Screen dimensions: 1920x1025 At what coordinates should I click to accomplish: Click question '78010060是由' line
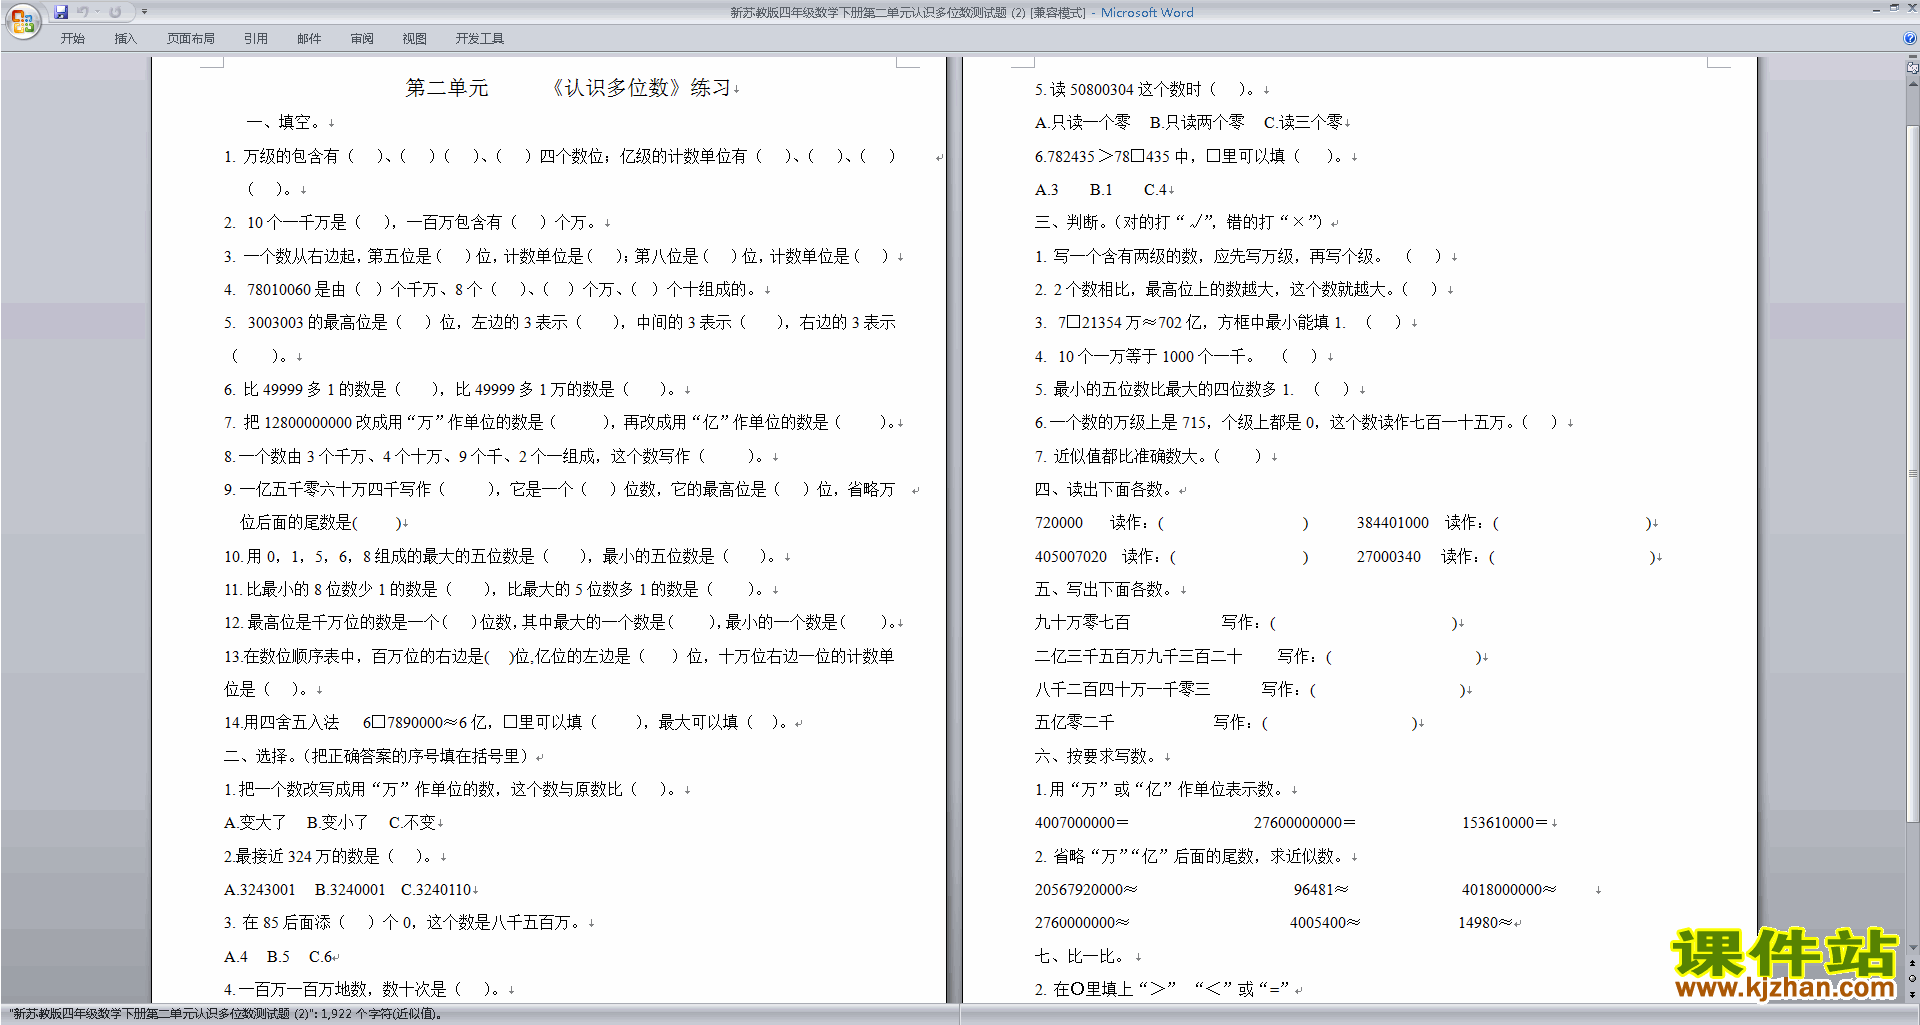click(493, 289)
